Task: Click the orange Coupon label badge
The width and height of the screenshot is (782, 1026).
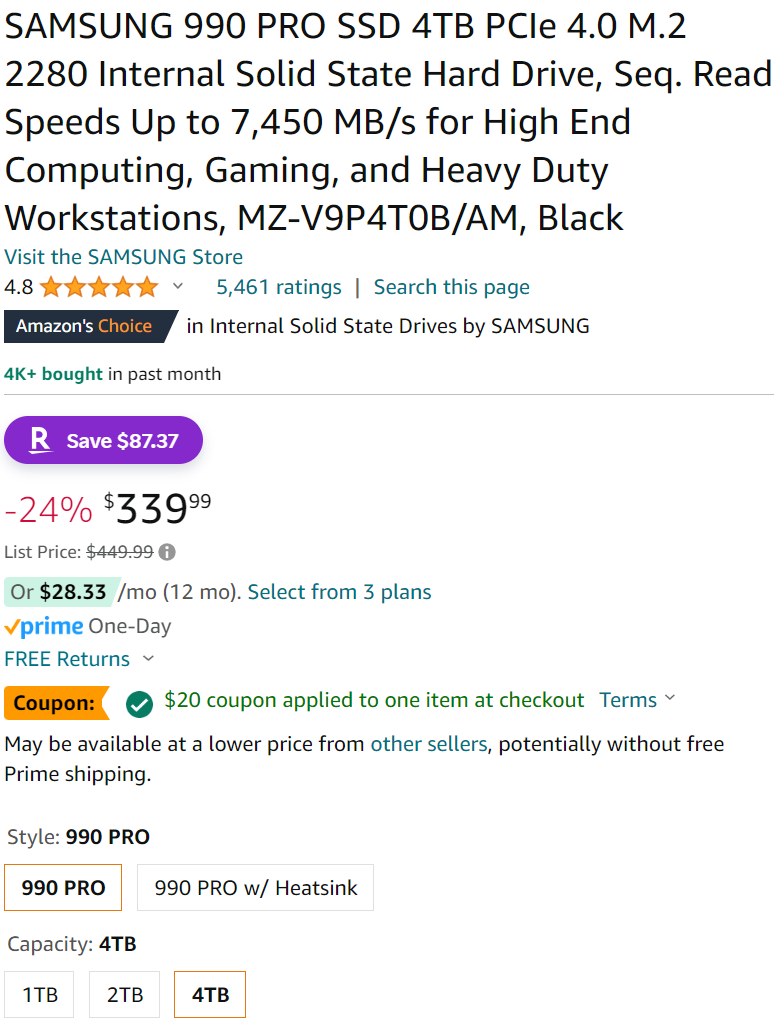Action: 56,703
